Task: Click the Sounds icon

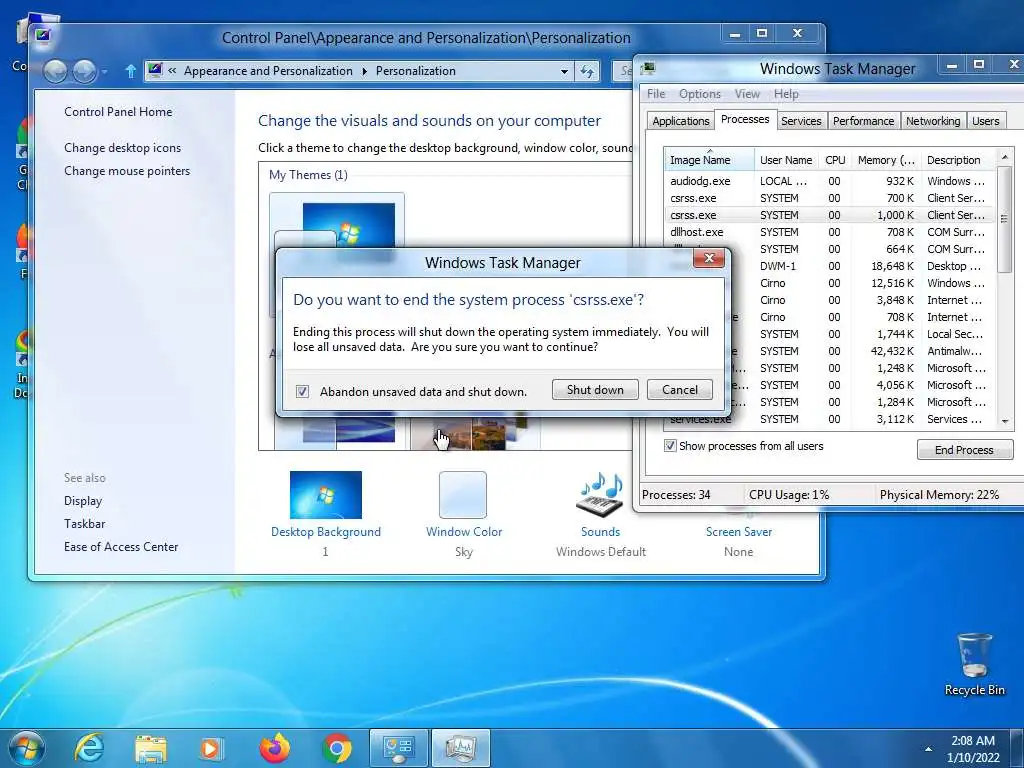Action: coord(600,494)
